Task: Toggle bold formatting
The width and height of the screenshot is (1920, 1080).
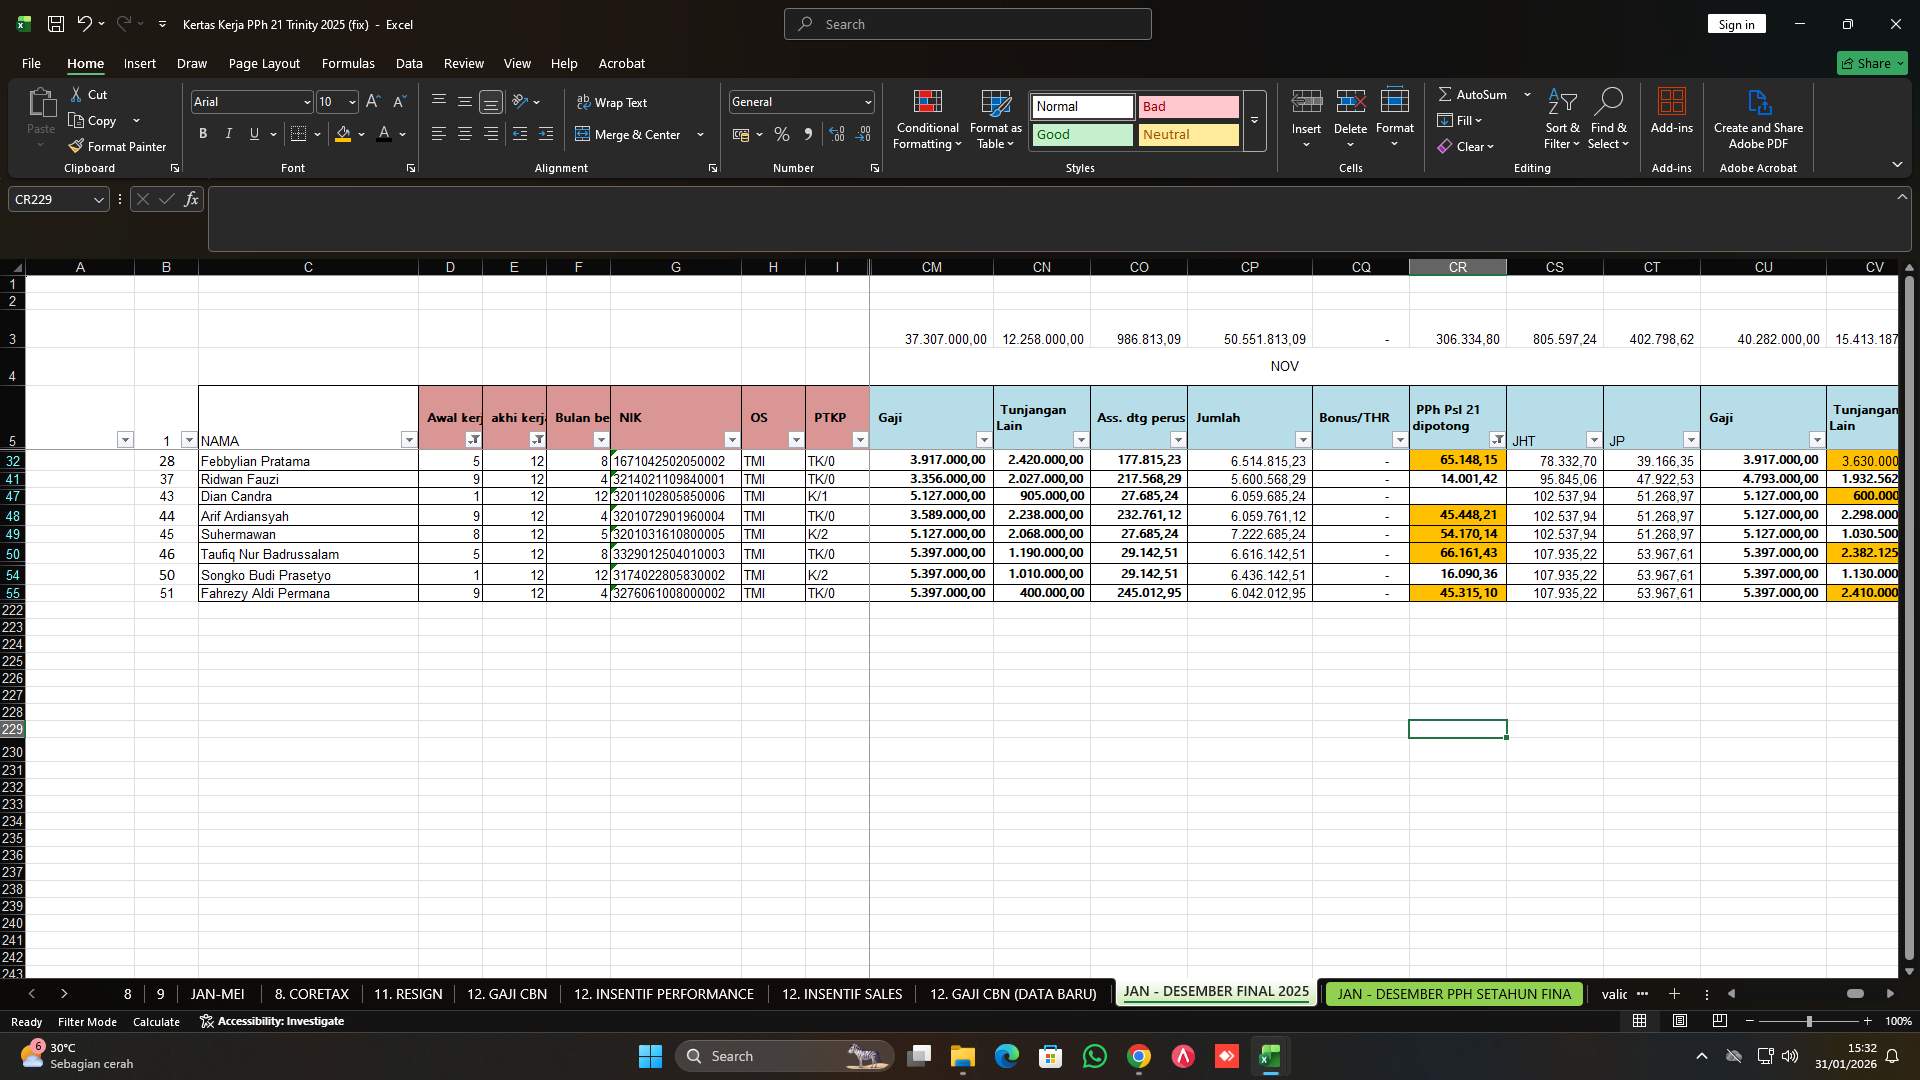Action: coord(202,133)
